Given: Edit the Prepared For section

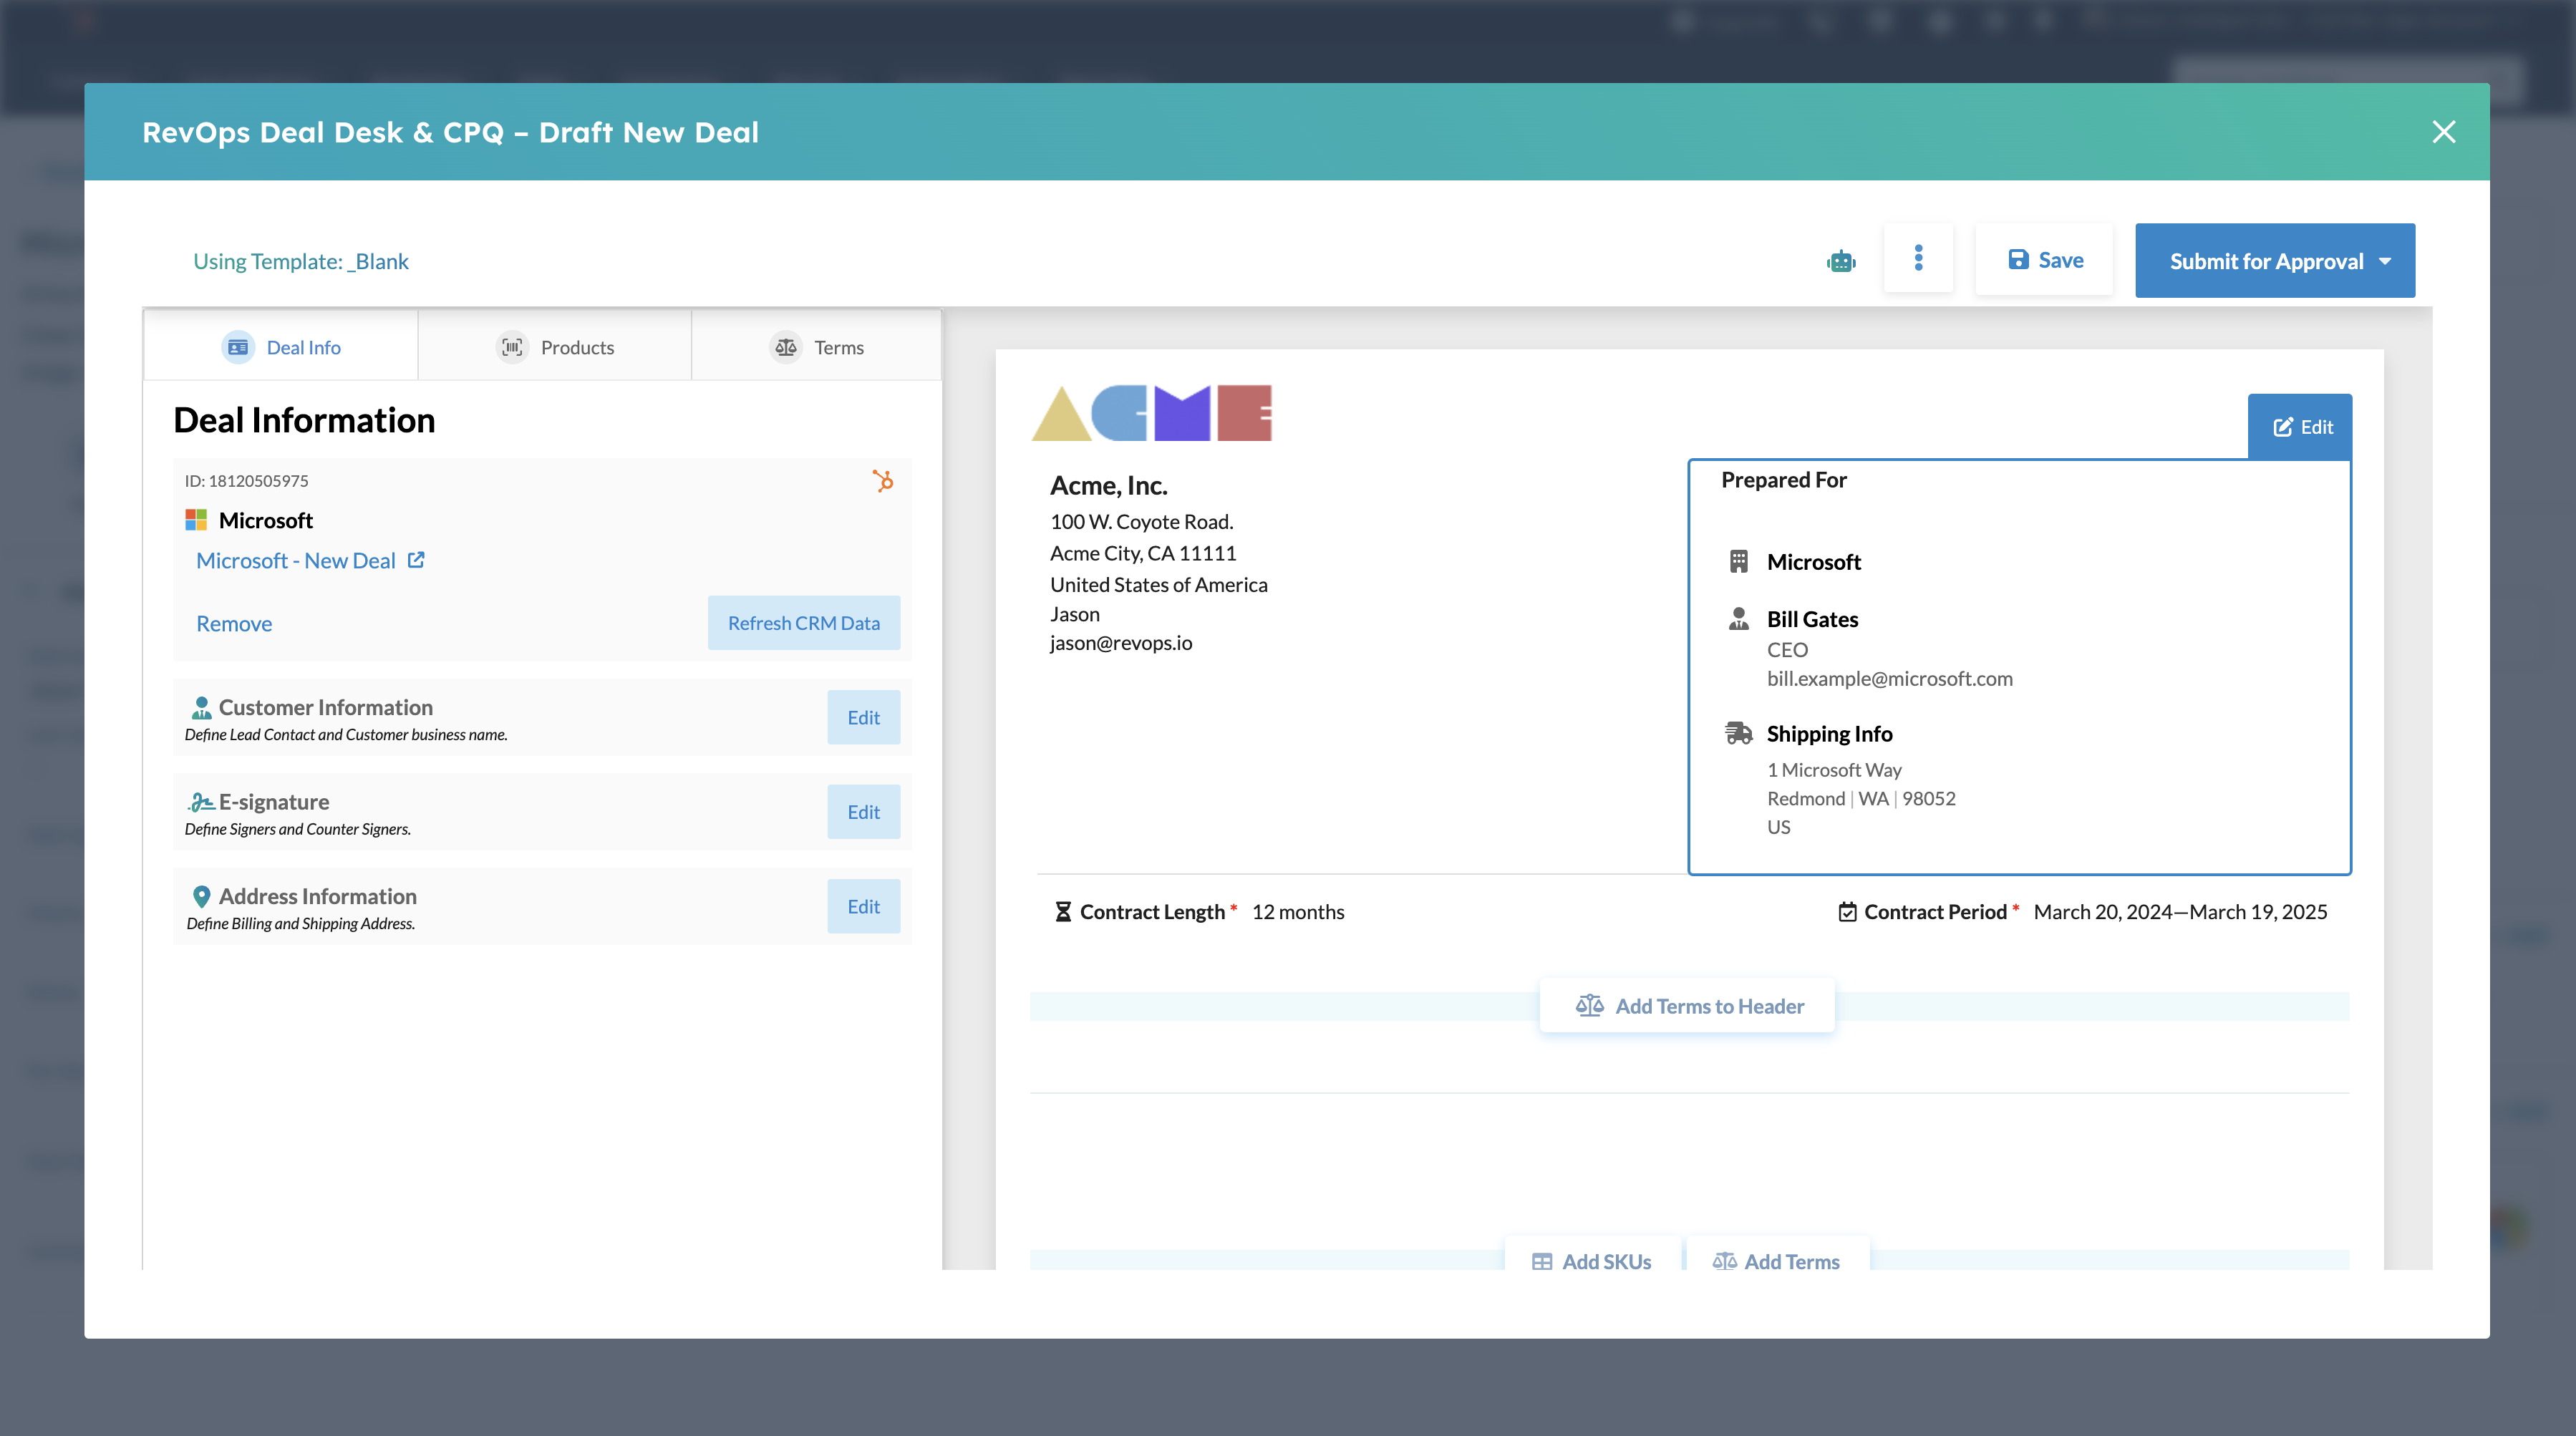Looking at the screenshot, I should tap(2300, 426).
